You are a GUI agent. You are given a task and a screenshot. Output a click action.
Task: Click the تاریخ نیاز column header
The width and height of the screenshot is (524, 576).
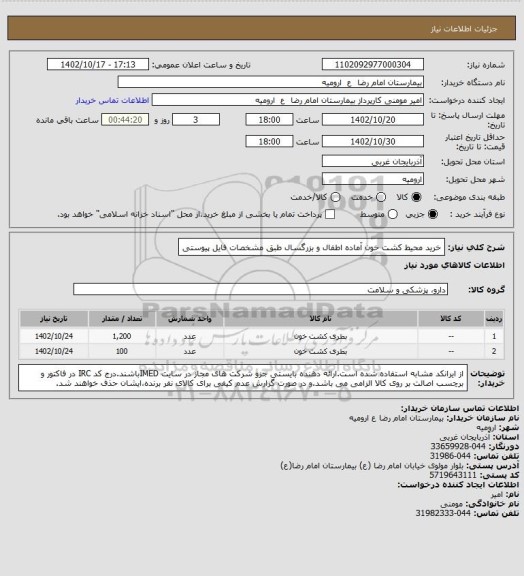(x=54, y=318)
